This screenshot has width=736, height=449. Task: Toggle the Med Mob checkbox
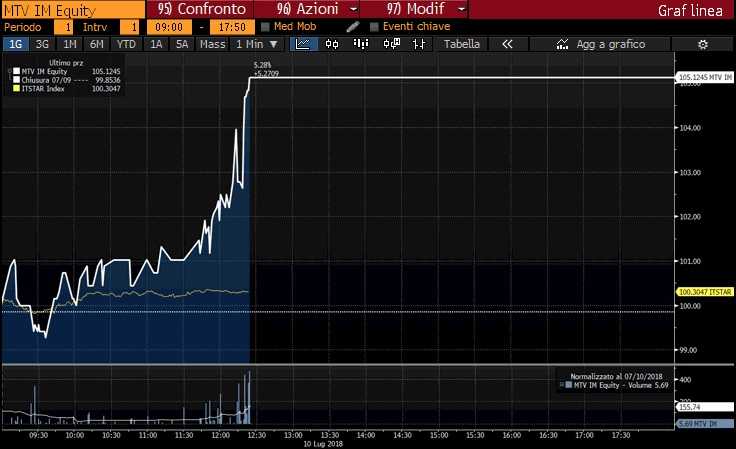265,27
